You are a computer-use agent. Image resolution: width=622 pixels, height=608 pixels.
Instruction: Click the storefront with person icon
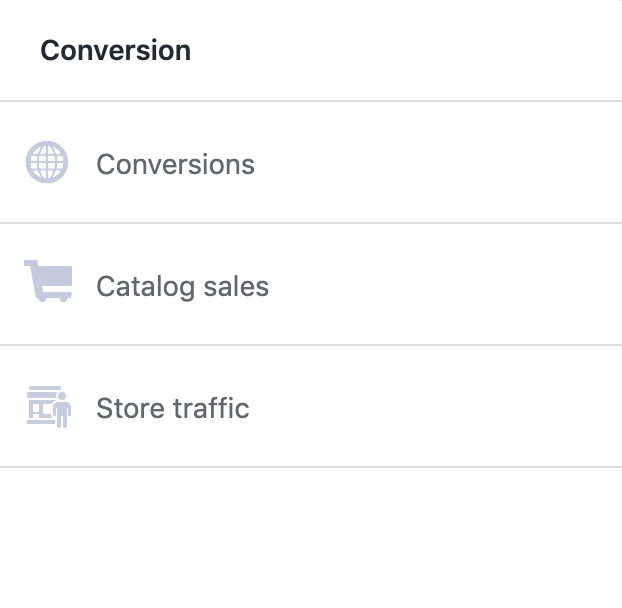tap(48, 407)
